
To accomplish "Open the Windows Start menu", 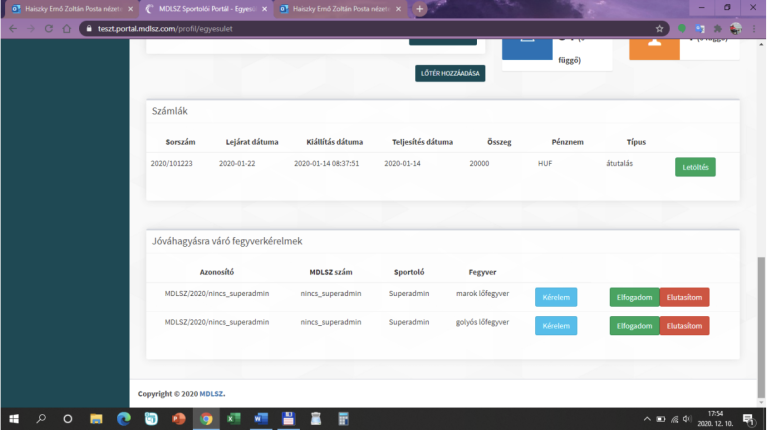I will [14, 418].
